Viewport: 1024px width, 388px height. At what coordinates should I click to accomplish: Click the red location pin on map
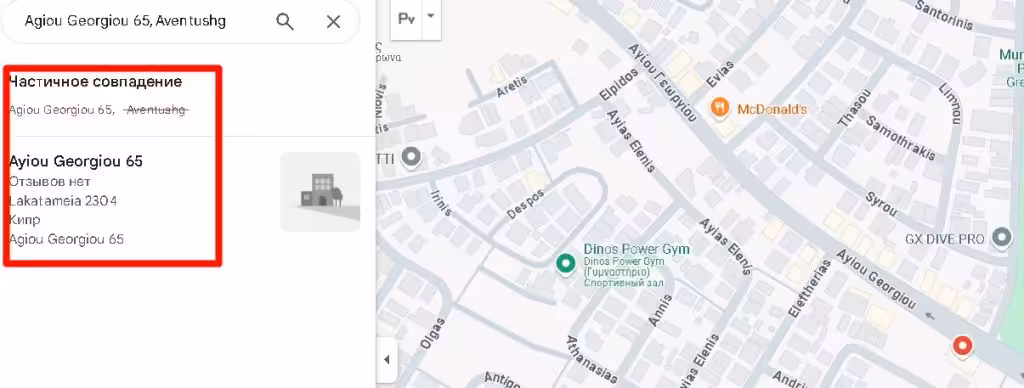(961, 345)
